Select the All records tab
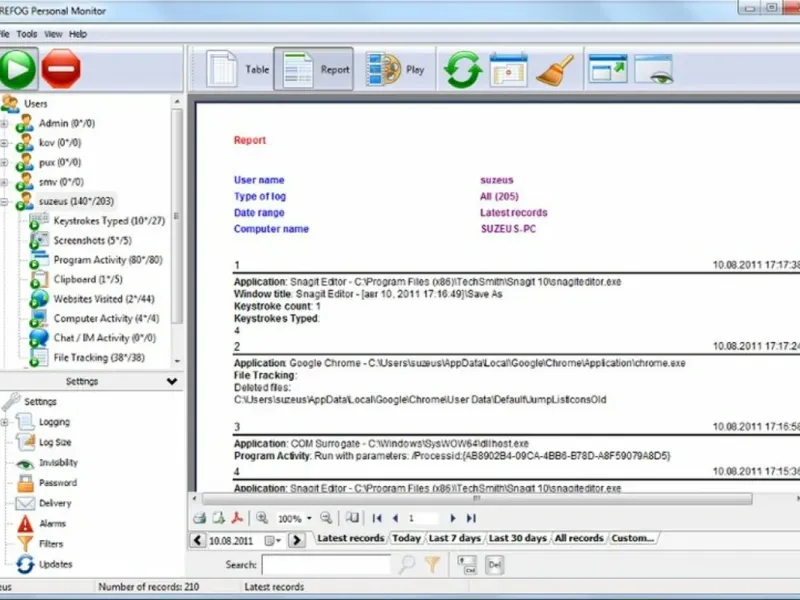The height and width of the screenshot is (600, 800). [x=579, y=538]
